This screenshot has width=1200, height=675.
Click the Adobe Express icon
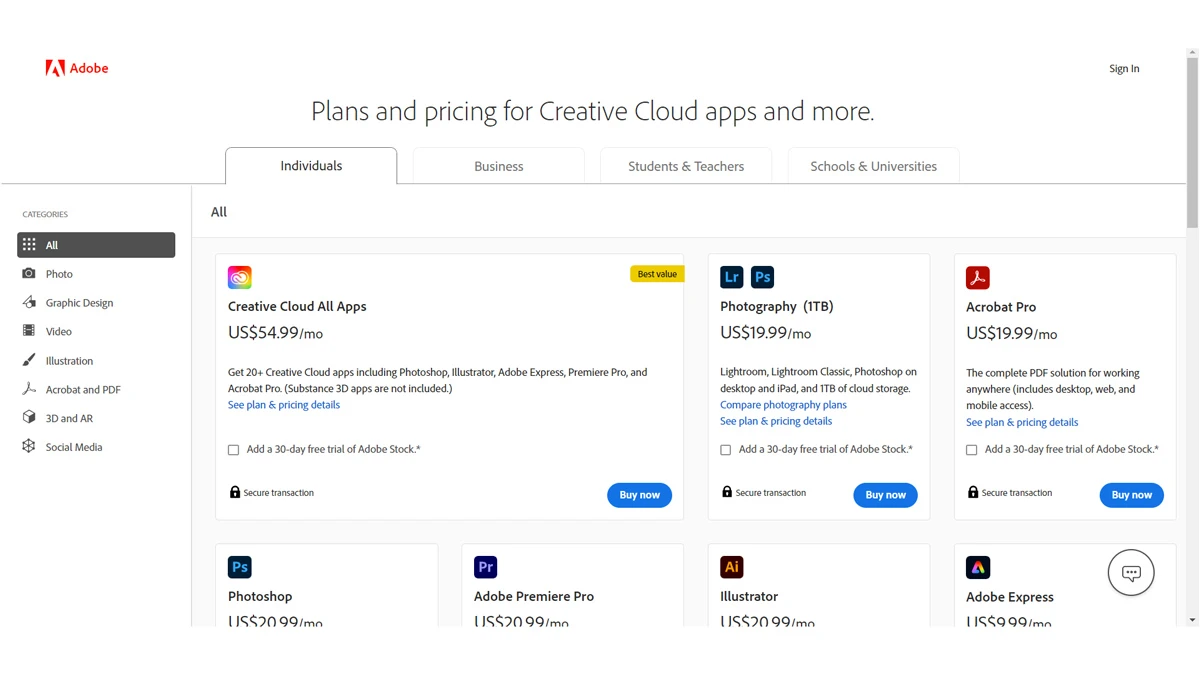[x=978, y=567]
